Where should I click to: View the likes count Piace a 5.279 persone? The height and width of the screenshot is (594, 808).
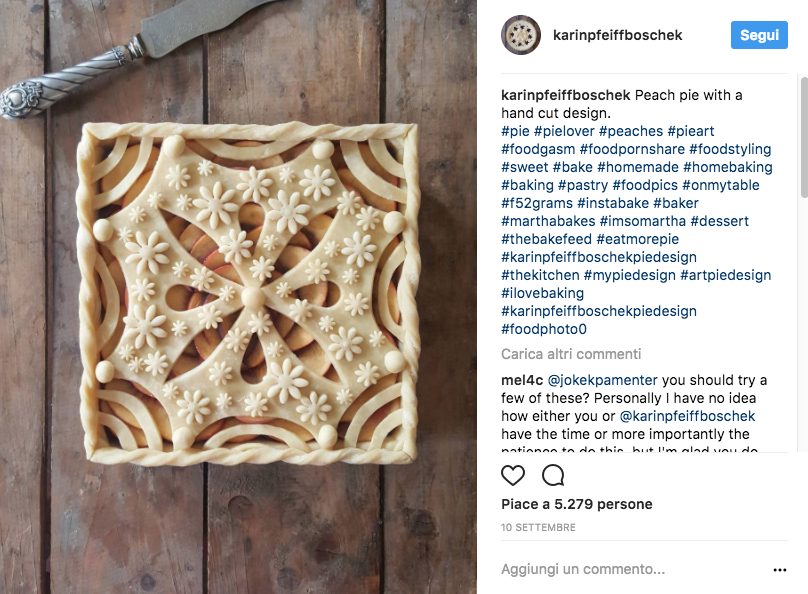pos(577,504)
